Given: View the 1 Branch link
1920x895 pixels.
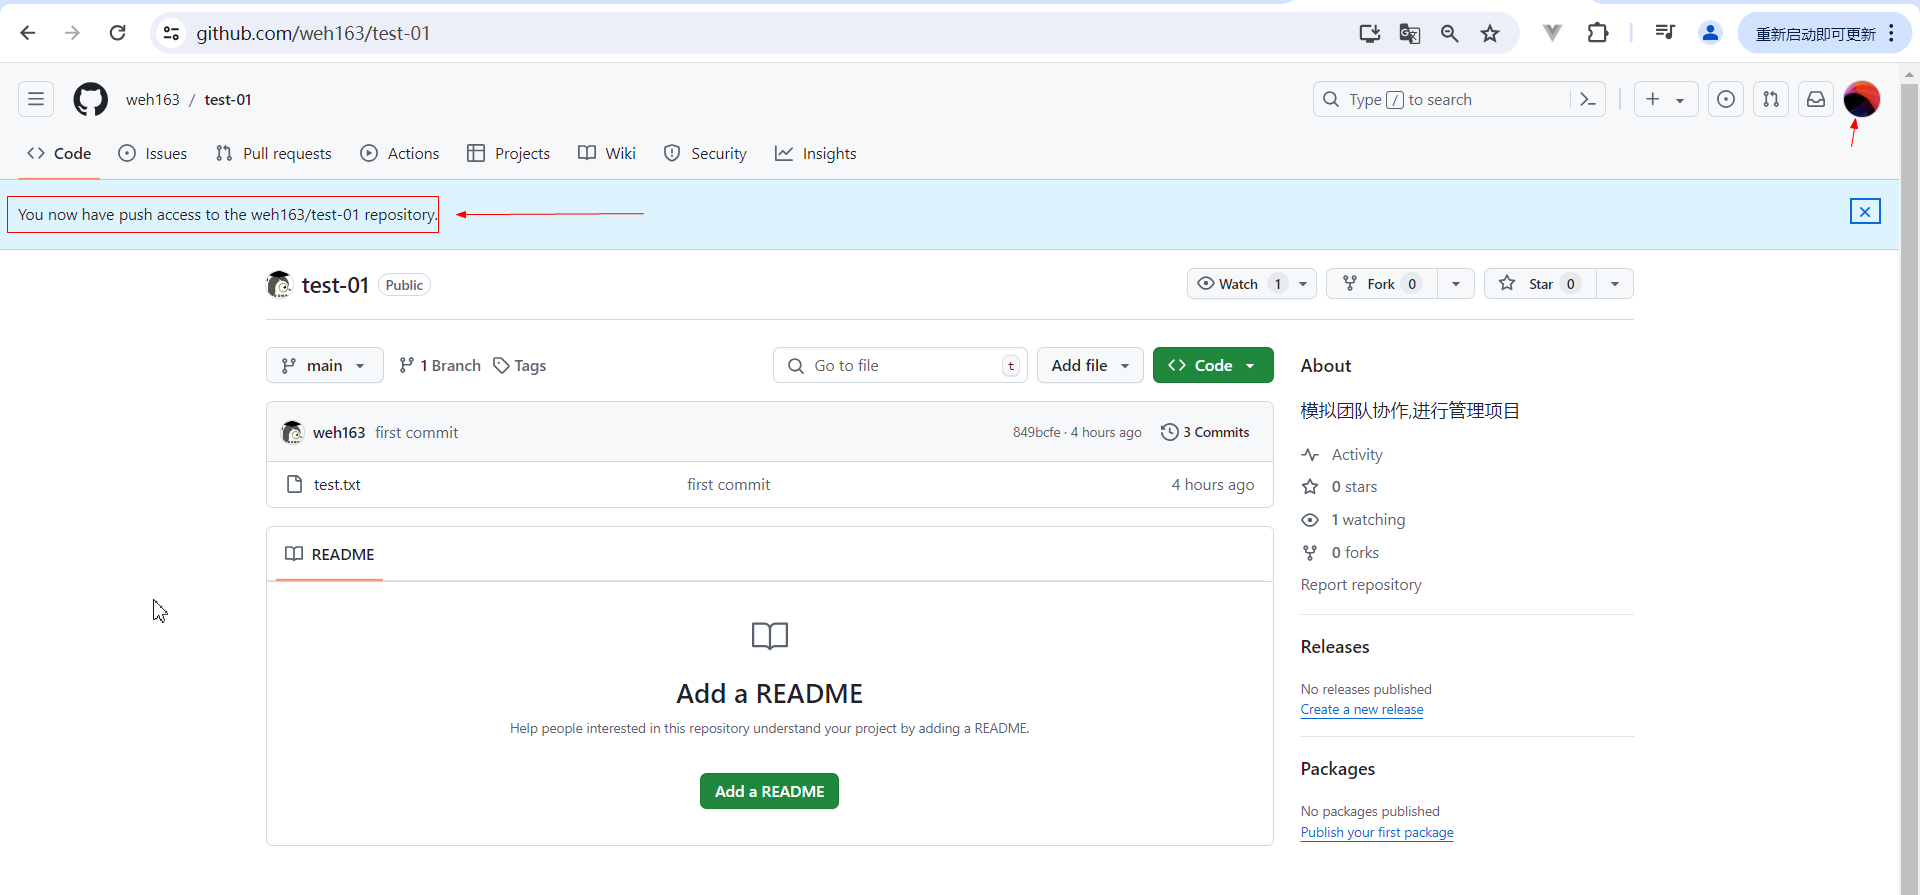Looking at the screenshot, I should [x=440, y=366].
